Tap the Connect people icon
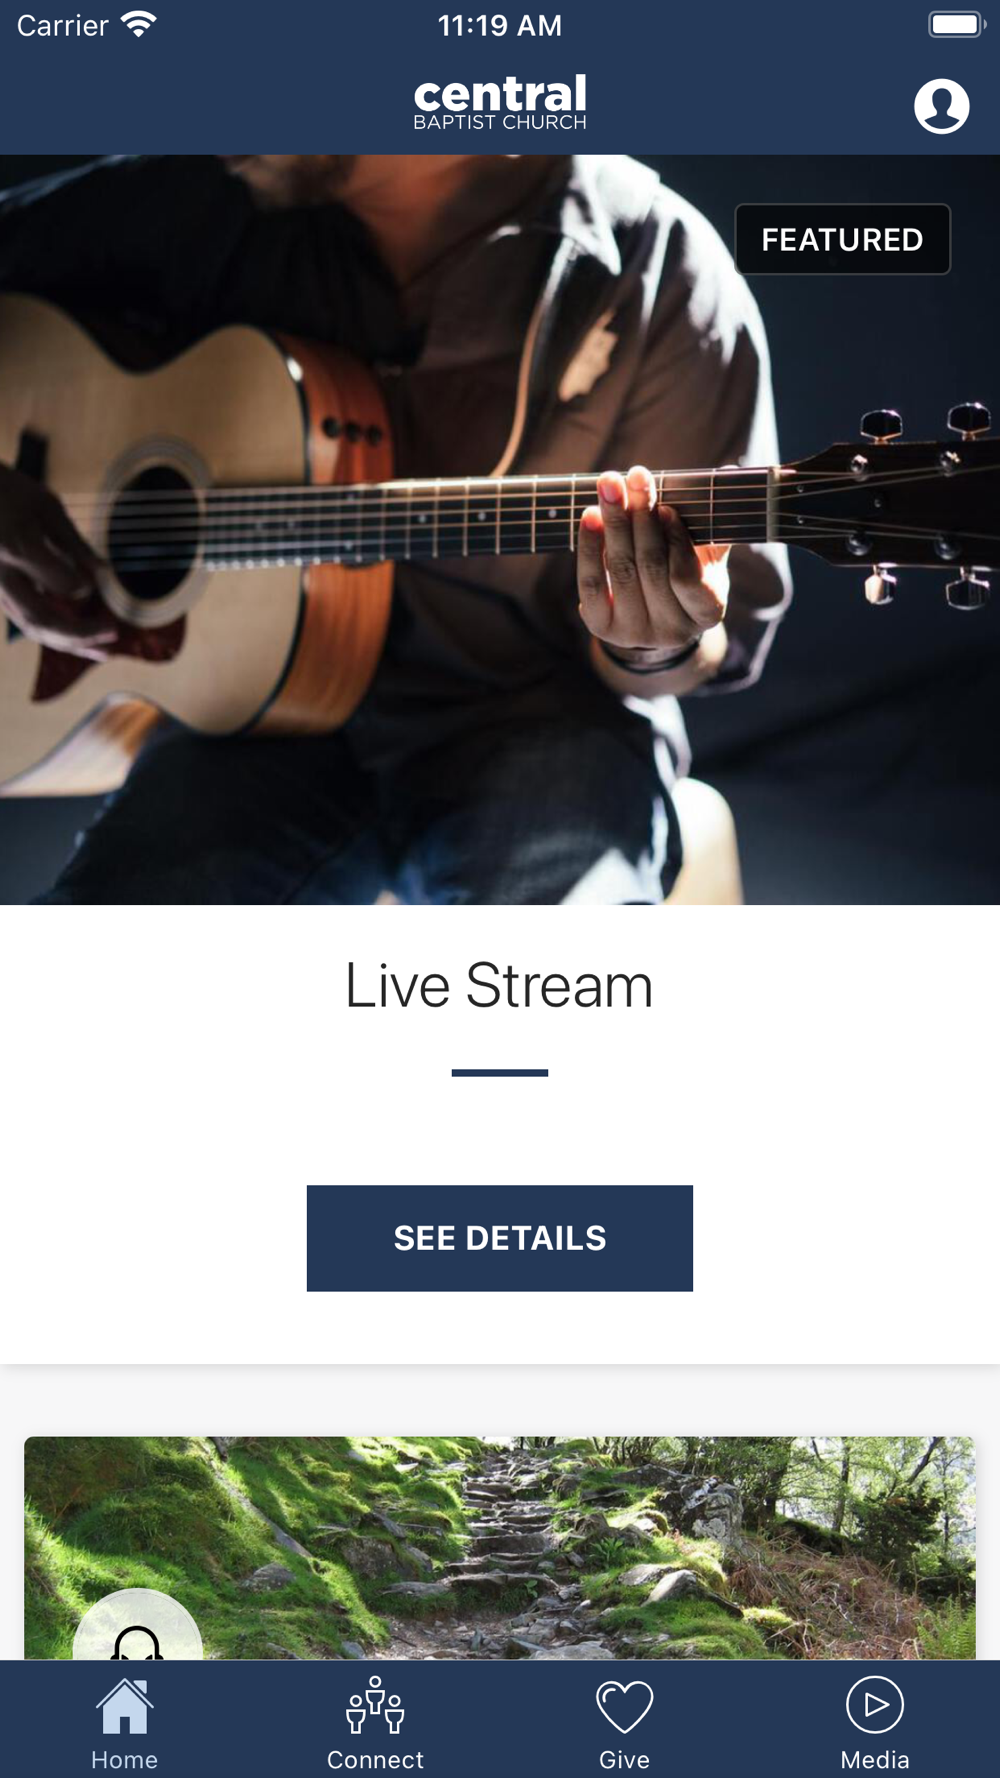 [375, 1705]
